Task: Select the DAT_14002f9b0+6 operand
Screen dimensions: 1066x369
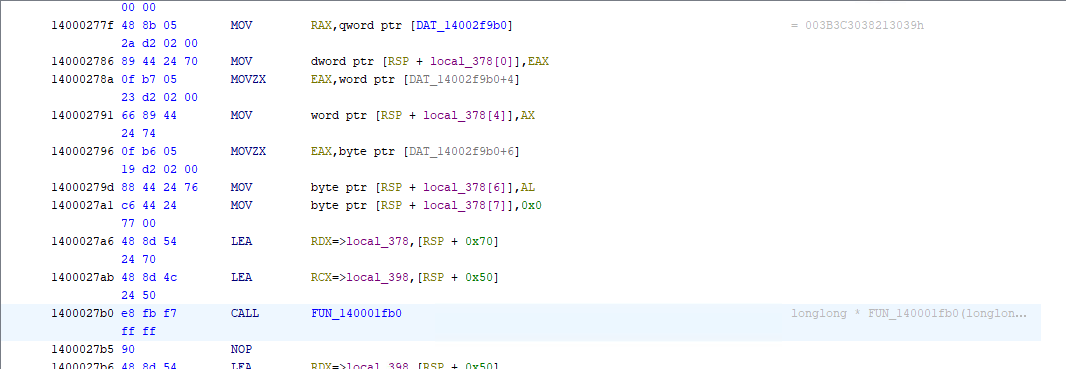Action: 460,151
